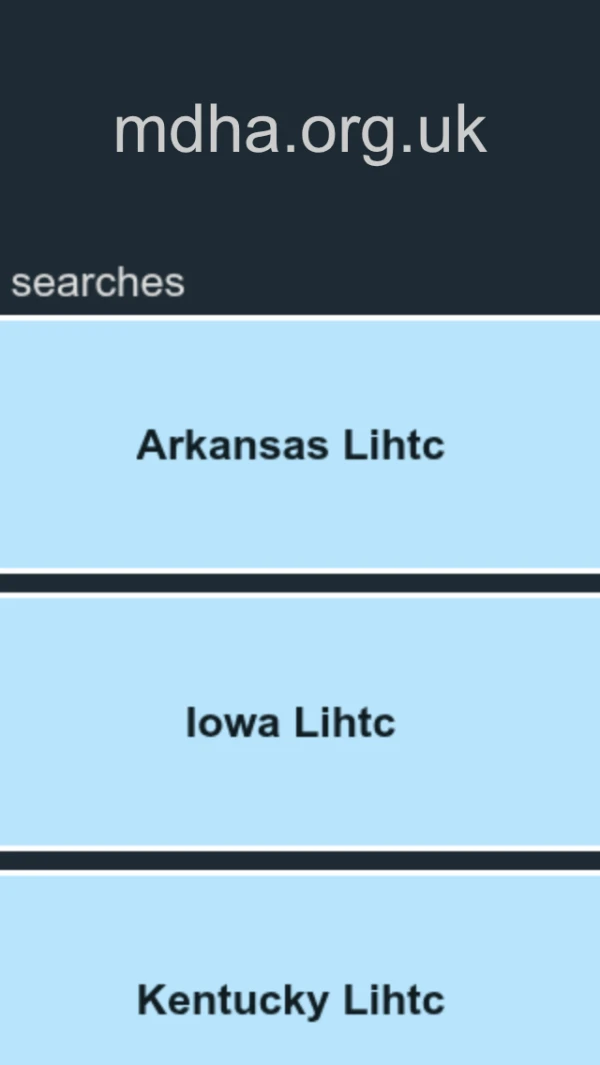Viewport: 600px width, 1065px height.
Task: Click the mdha.org.uk domain title
Action: pyautogui.click(x=300, y=131)
